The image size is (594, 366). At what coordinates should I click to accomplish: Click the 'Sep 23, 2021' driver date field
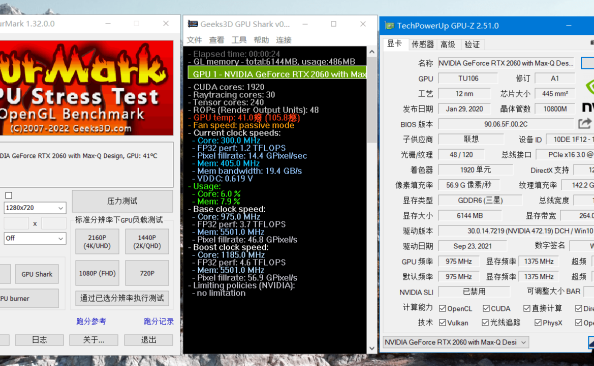[472, 246]
